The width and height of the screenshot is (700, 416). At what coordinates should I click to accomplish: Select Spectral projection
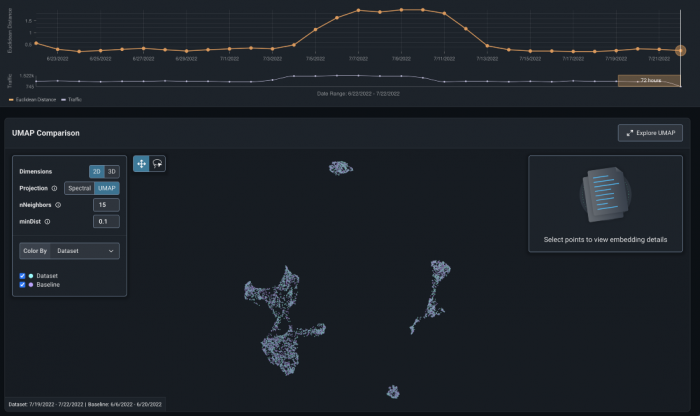point(79,188)
